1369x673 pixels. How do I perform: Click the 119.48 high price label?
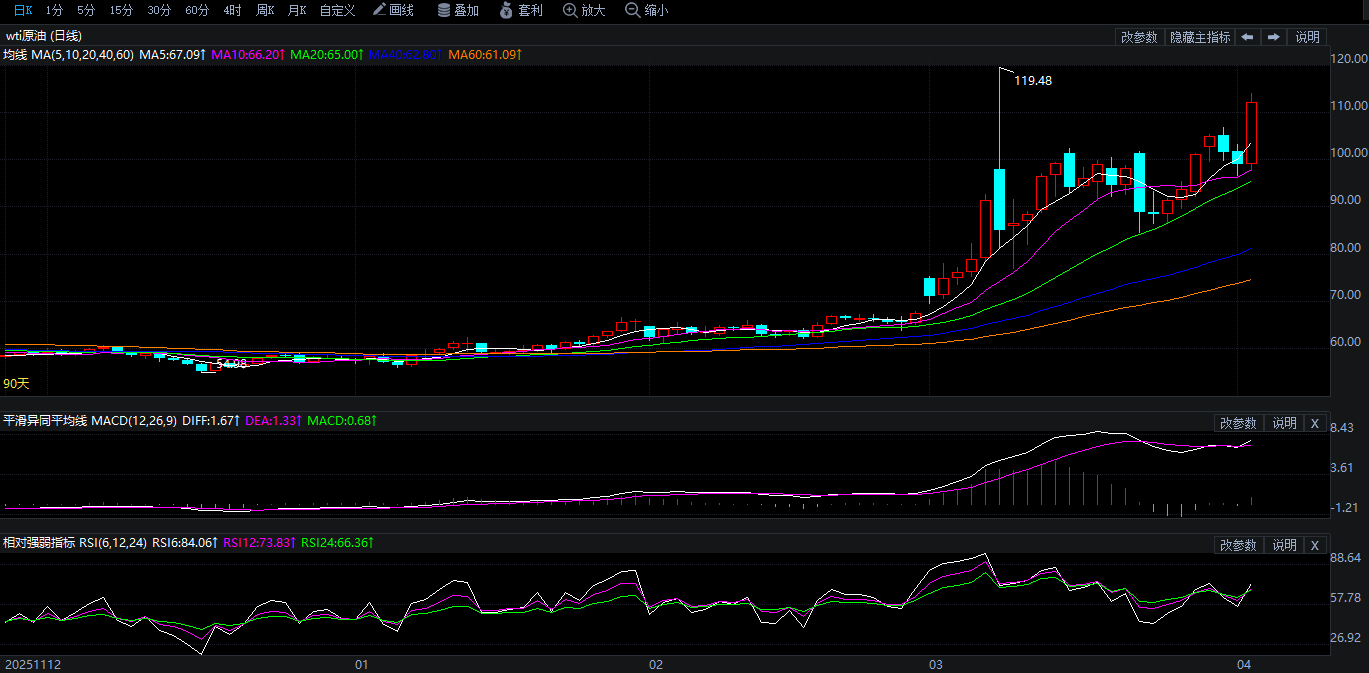click(x=1033, y=80)
